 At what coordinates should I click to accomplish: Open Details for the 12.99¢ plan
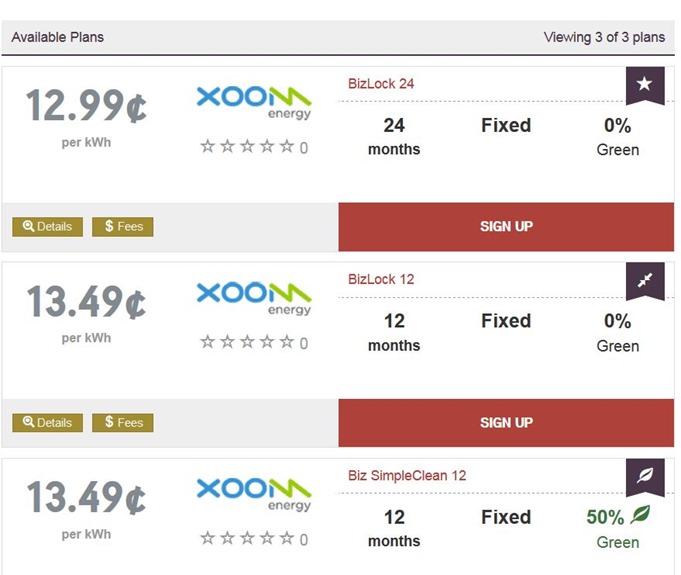48,227
